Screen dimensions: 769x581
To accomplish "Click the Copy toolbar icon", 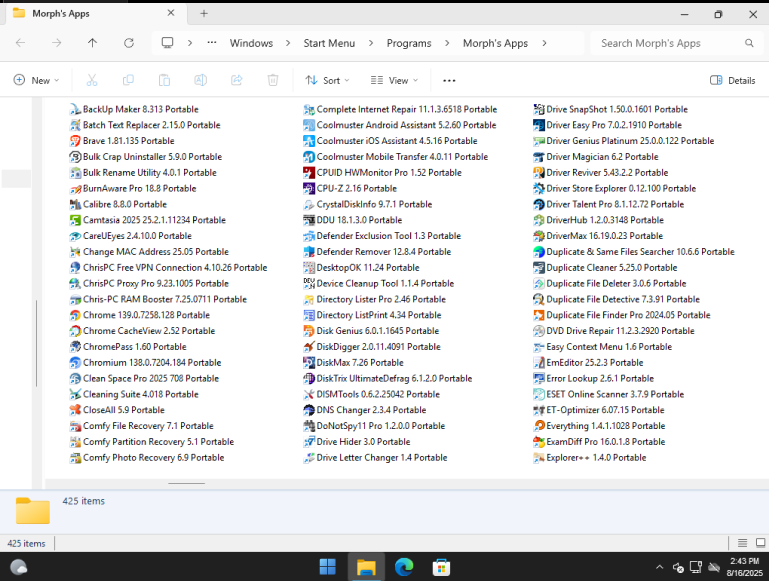I will pyautogui.click(x=128, y=80).
